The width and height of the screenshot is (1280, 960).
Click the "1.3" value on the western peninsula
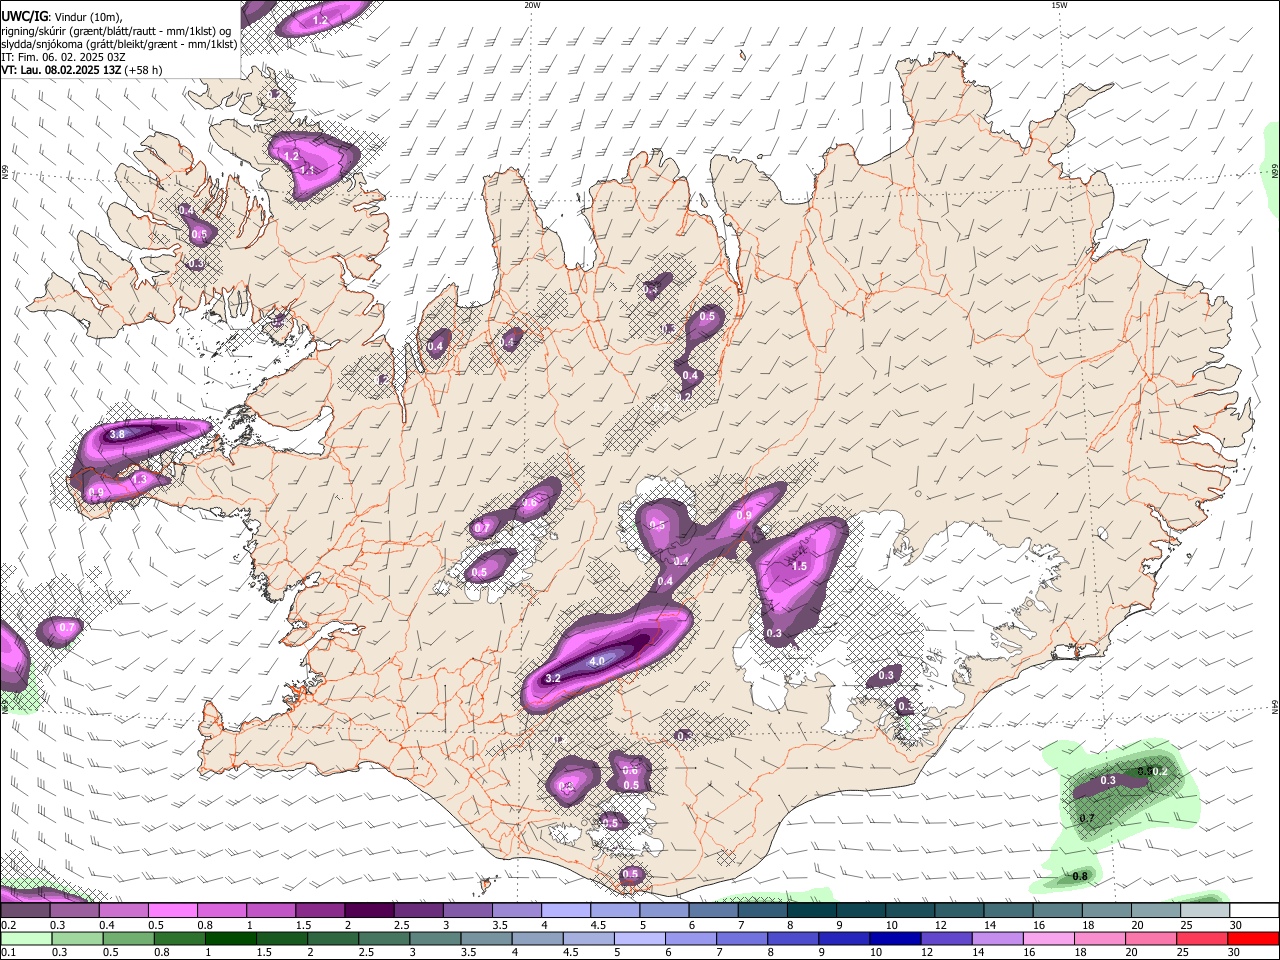coord(139,480)
